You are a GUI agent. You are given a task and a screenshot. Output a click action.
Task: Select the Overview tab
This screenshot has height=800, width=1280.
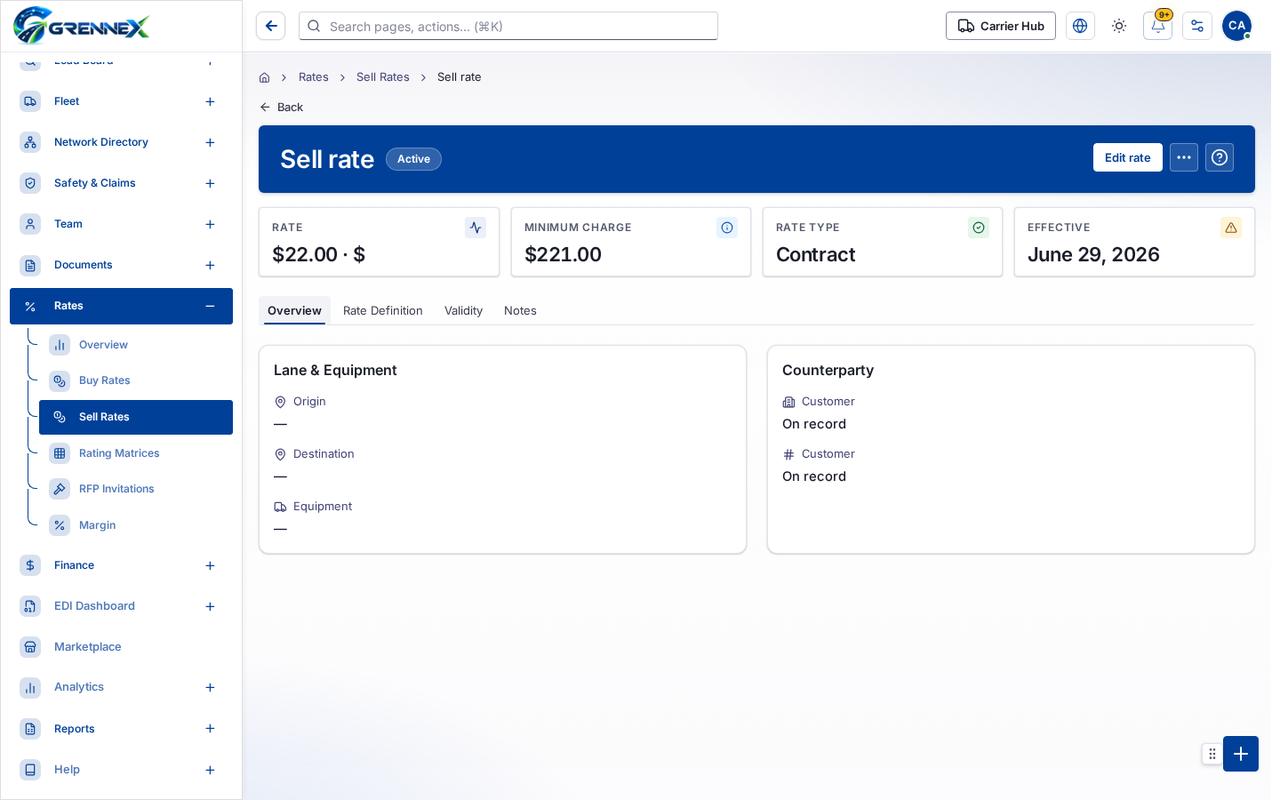click(294, 310)
